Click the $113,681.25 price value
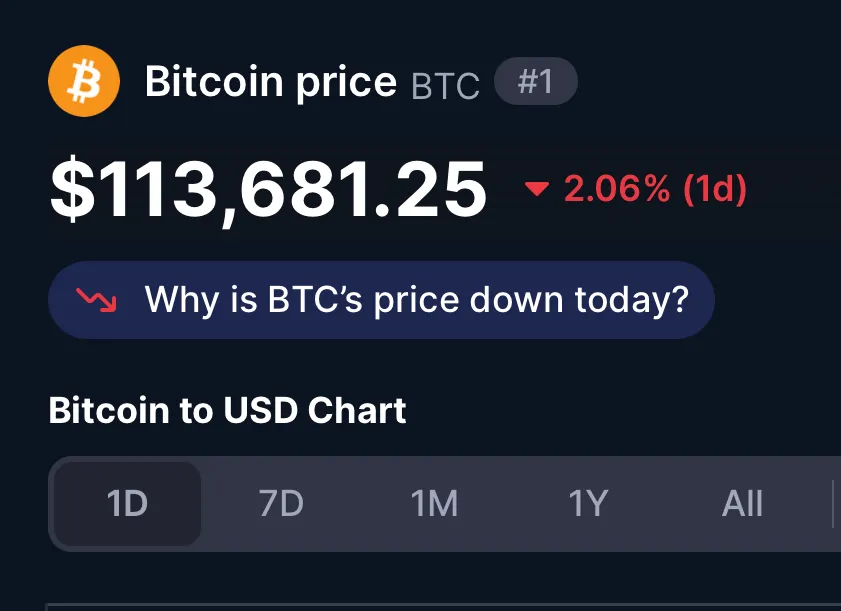841x611 pixels. click(268, 190)
